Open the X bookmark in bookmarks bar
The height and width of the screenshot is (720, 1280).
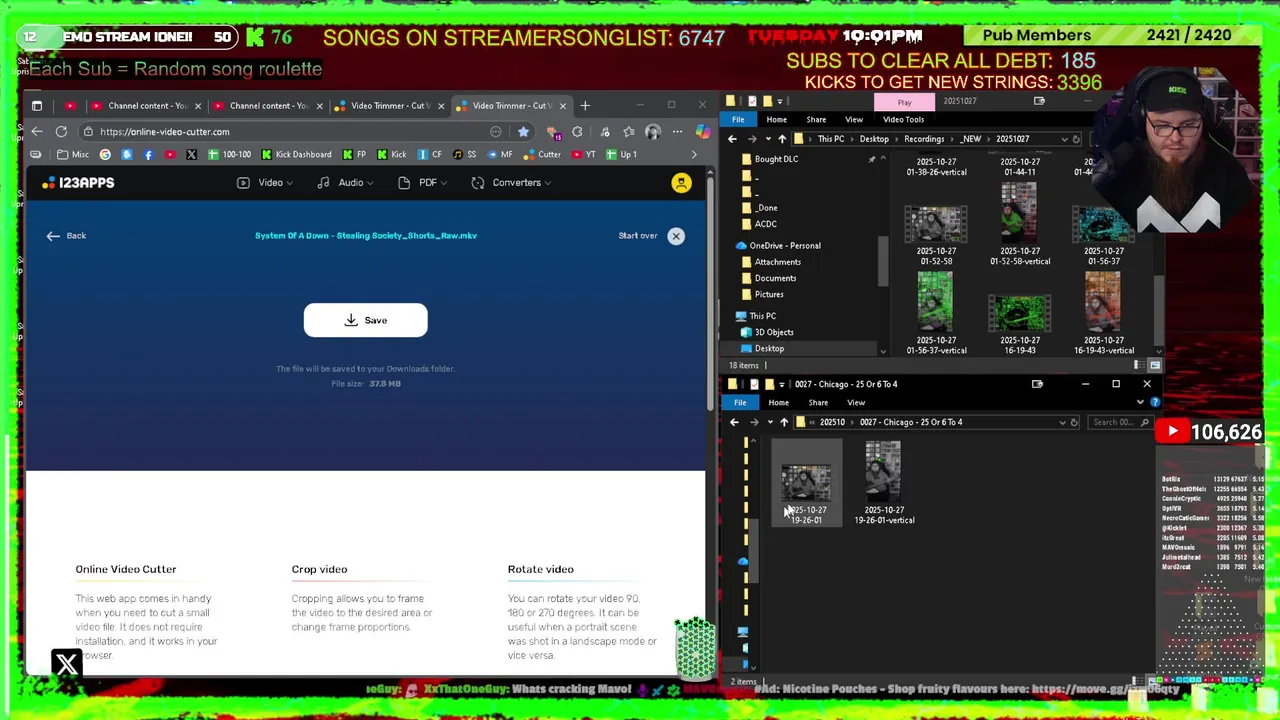pos(191,155)
